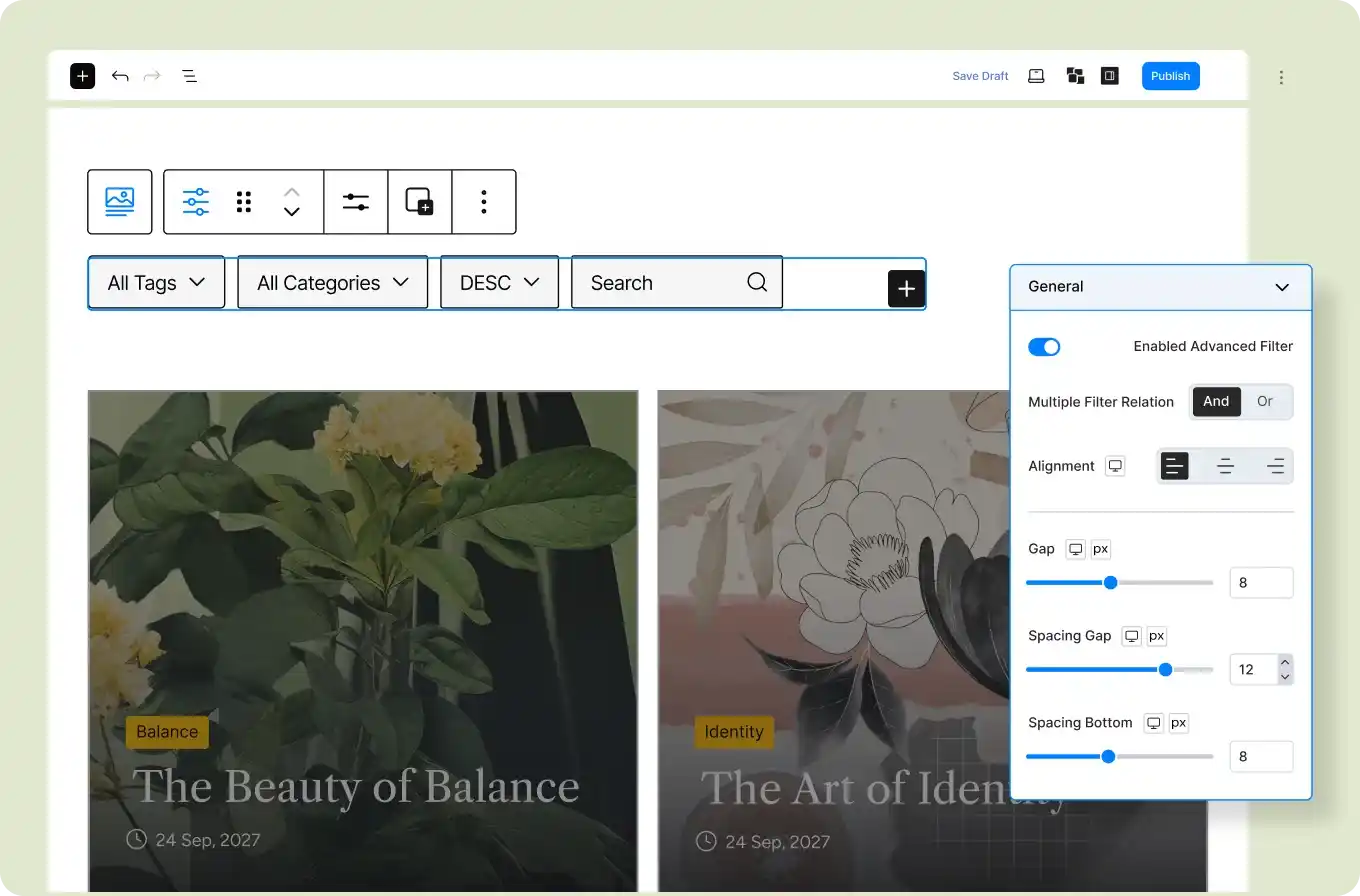
Task: Click the undo arrow icon
Action: click(120, 76)
